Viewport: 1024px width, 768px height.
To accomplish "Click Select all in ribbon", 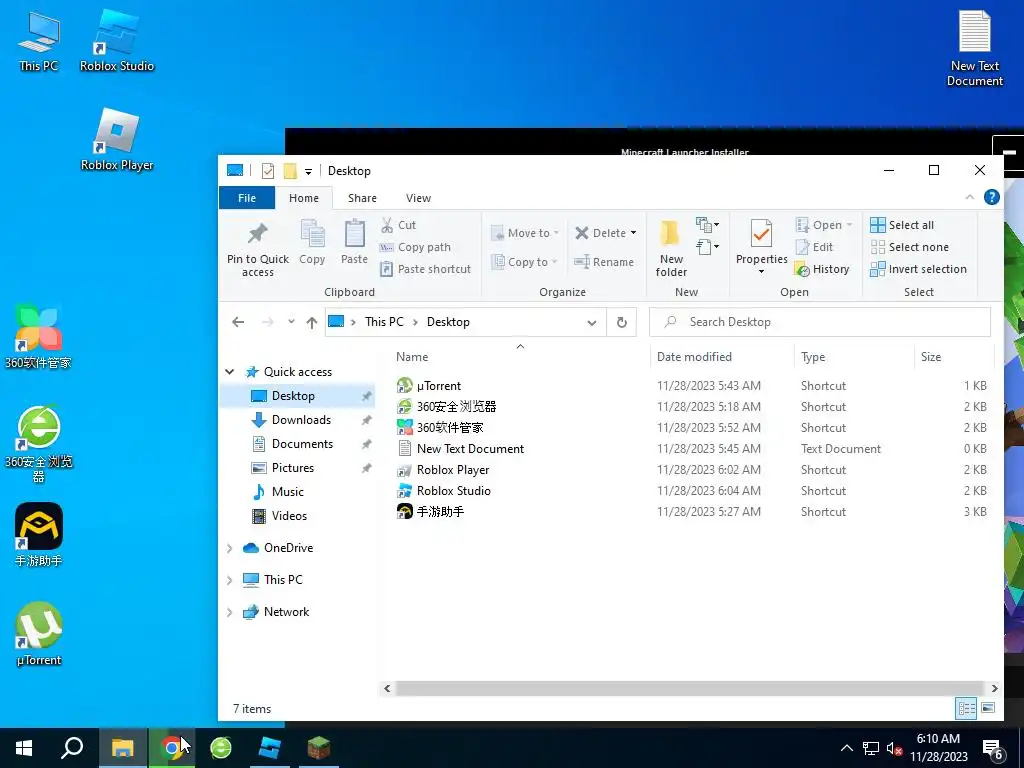I will (902, 225).
